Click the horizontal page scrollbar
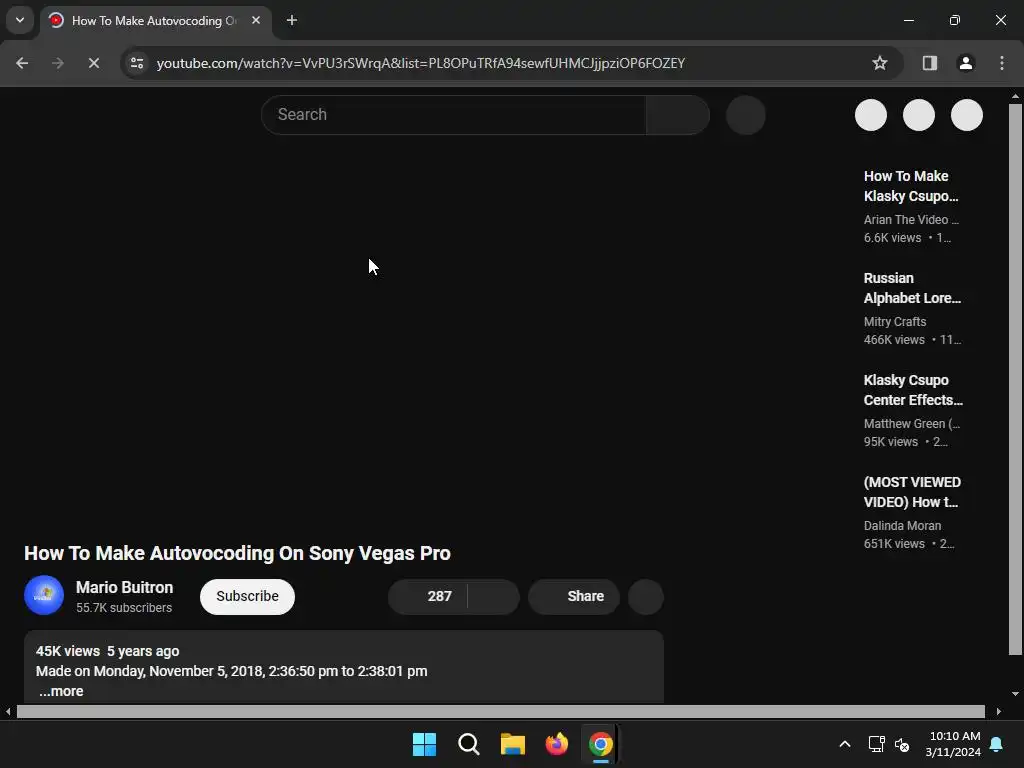This screenshot has height=768, width=1024. (x=500, y=711)
